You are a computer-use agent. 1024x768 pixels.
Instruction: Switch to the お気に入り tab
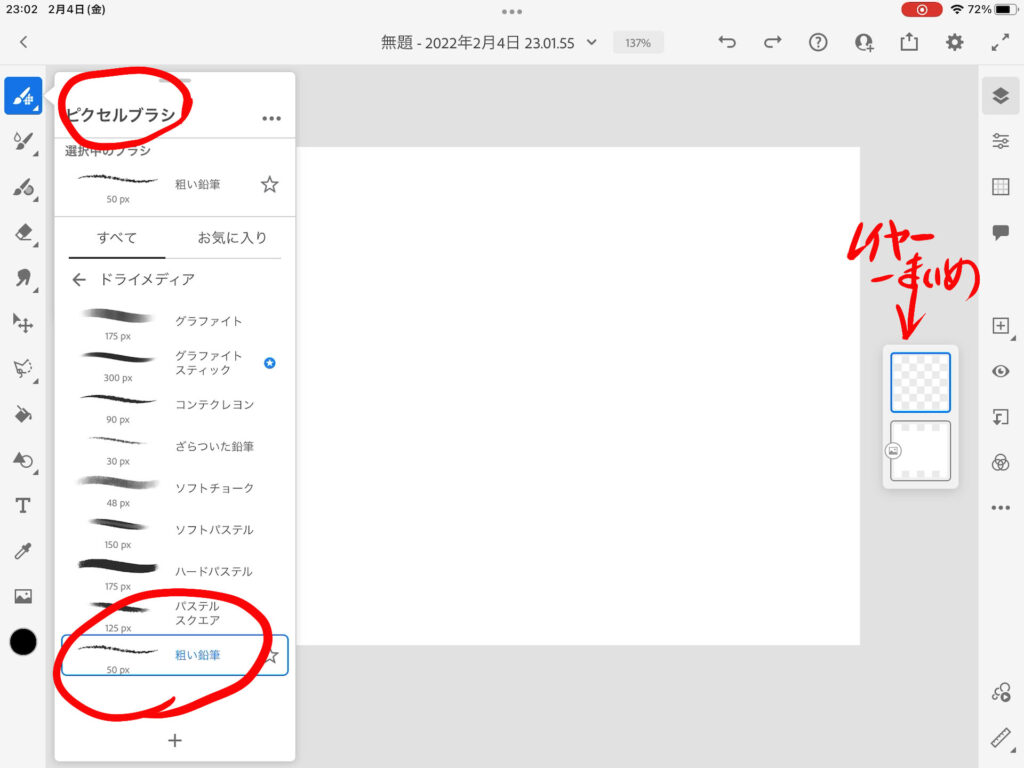[232, 238]
